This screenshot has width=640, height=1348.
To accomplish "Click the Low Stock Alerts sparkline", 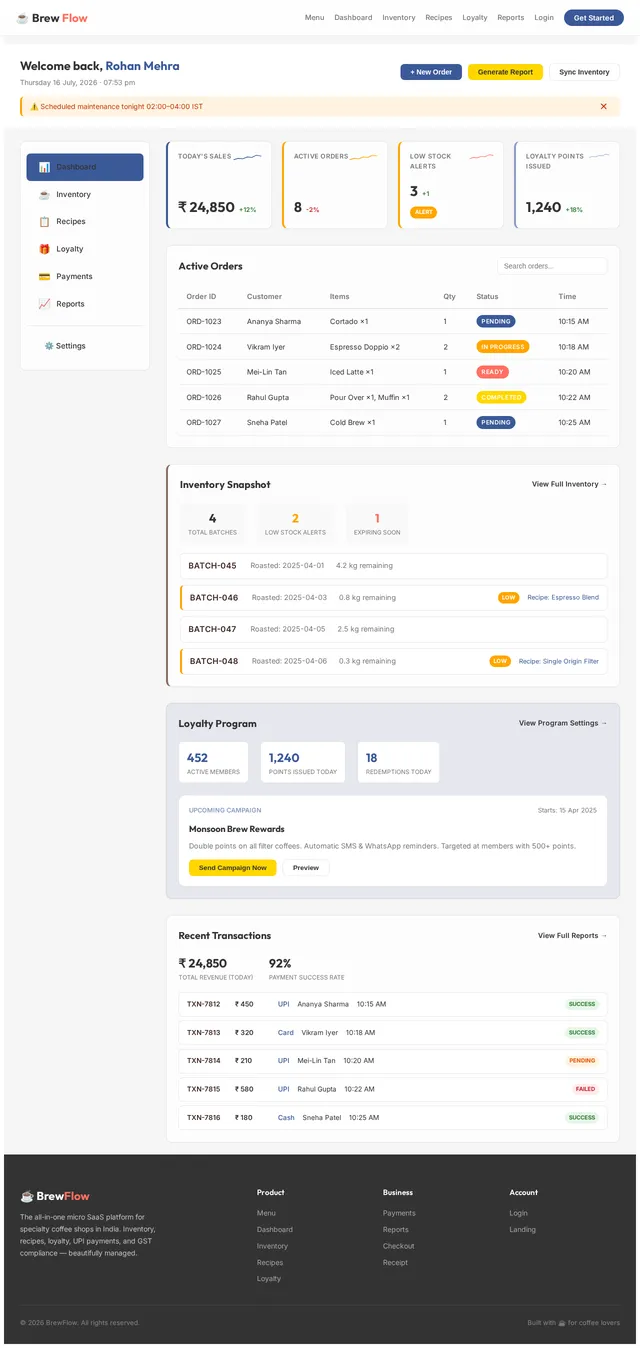I will tap(481, 156).
